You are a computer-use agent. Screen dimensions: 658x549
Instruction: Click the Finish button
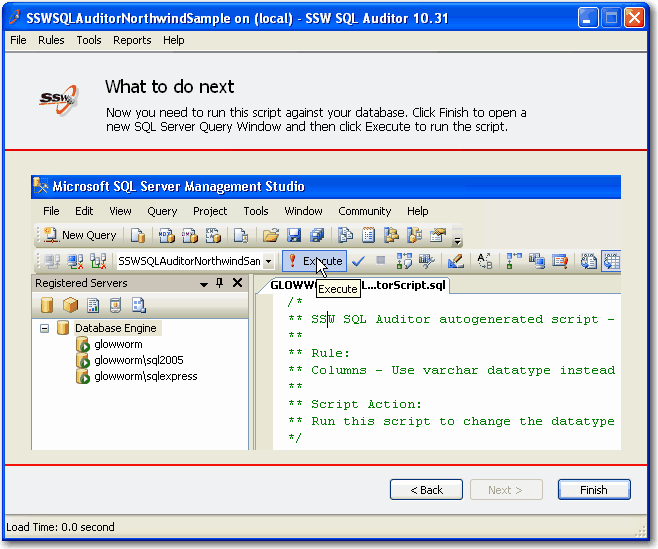594,490
